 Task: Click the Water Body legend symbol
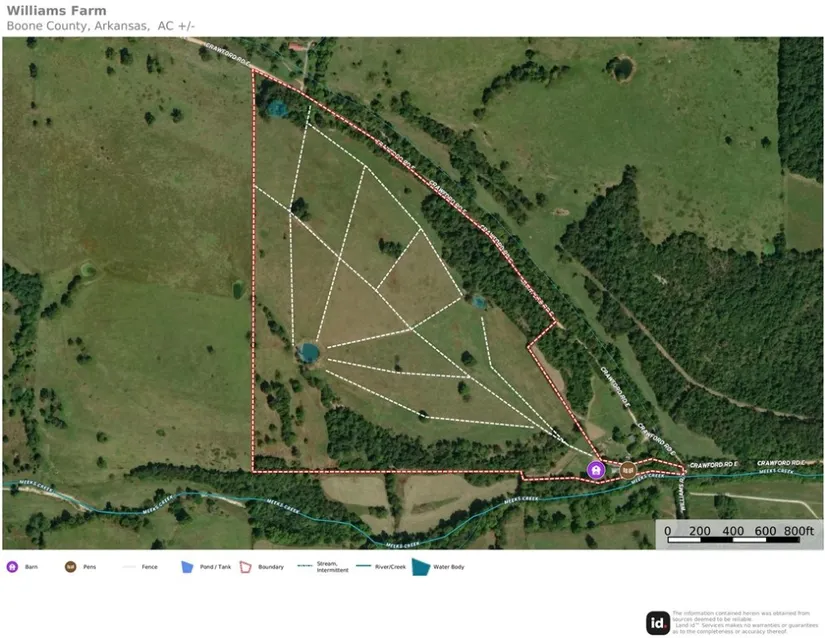coord(420,567)
